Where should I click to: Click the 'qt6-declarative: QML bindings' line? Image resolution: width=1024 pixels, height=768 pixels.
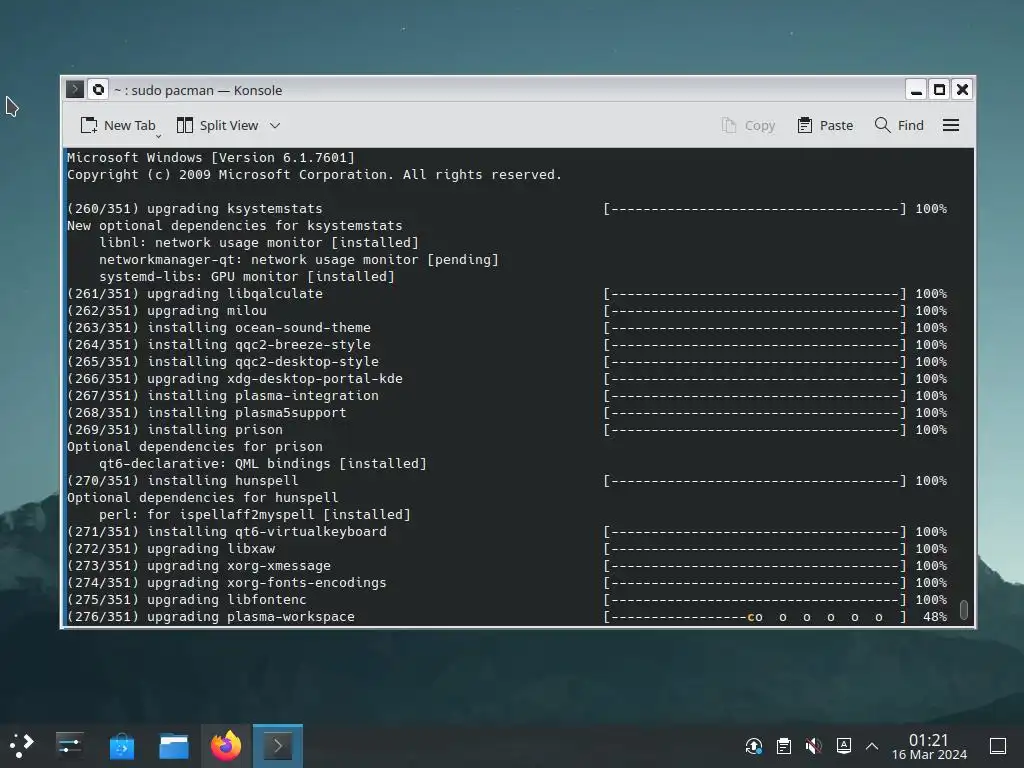263,463
